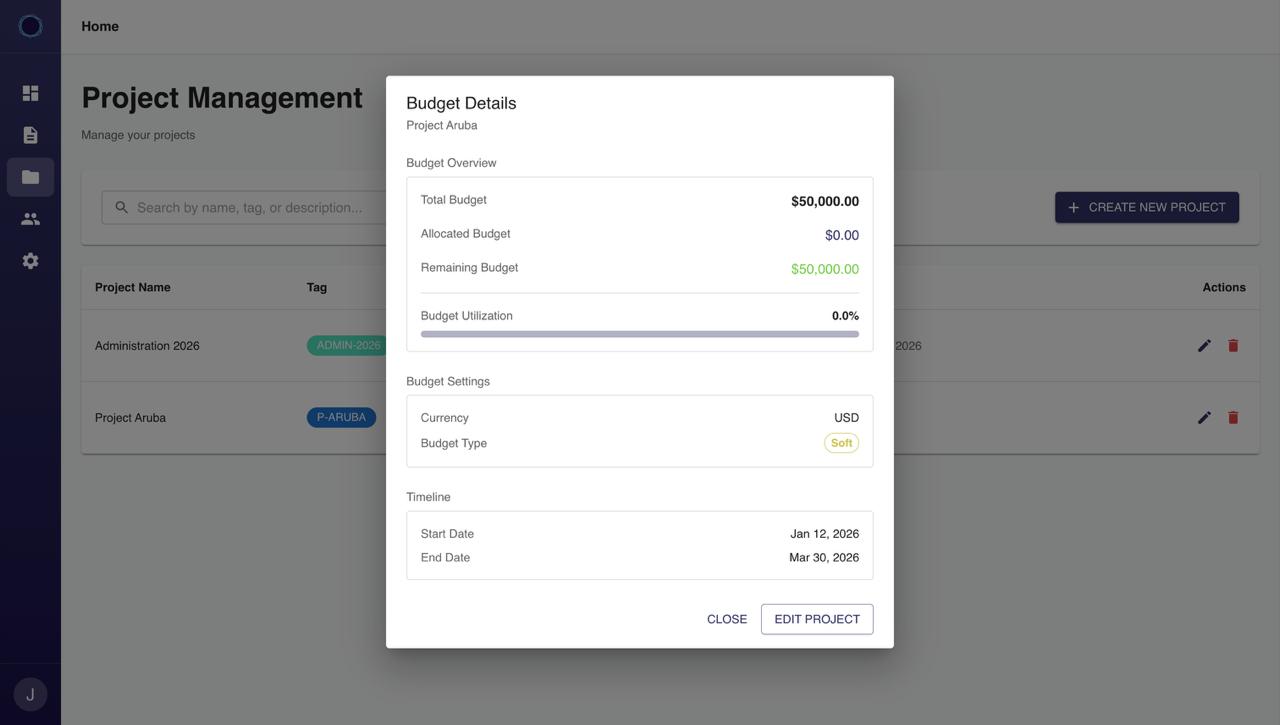The height and width of the screenshot is (725, 1280).
Task: Click the Start Date Jan 12, 2026
Action: tap(825, 534)
